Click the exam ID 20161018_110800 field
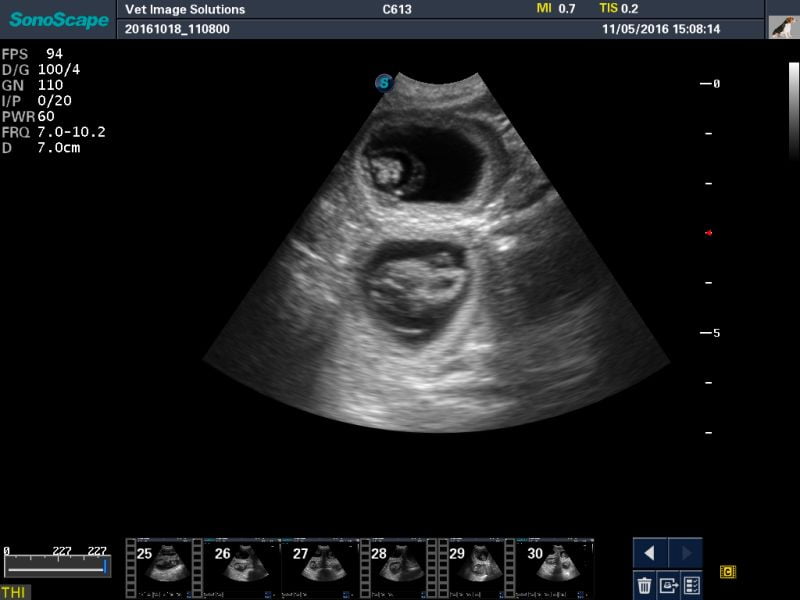This screenshot has height=600, width=800. point(177,29)
